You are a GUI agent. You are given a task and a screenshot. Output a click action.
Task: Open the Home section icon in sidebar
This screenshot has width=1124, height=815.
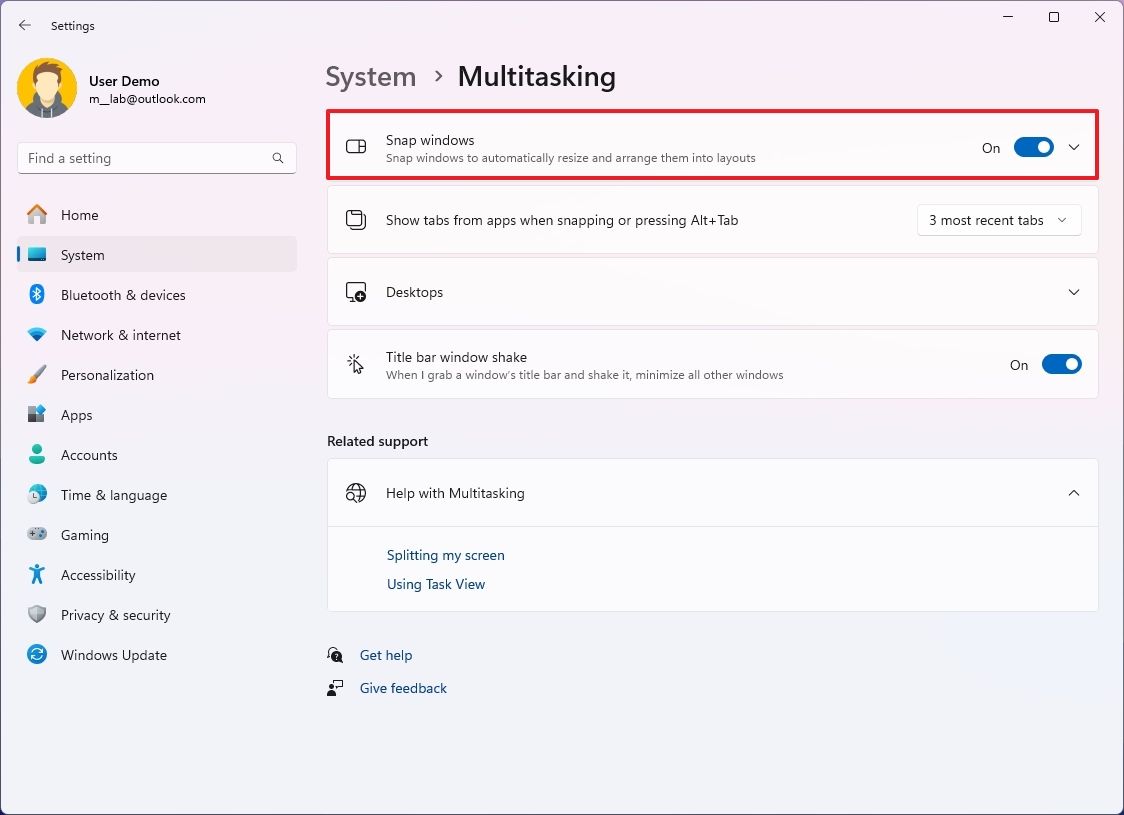tap(37, 215)
